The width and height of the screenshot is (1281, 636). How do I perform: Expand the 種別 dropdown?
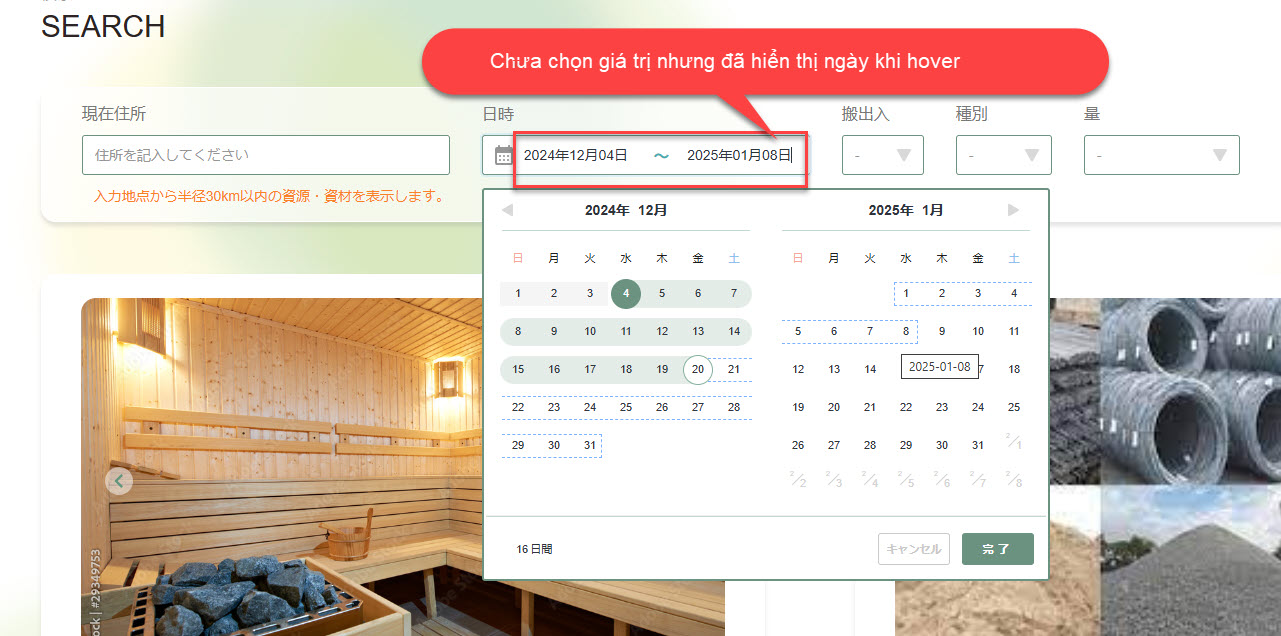(1003, 155)
